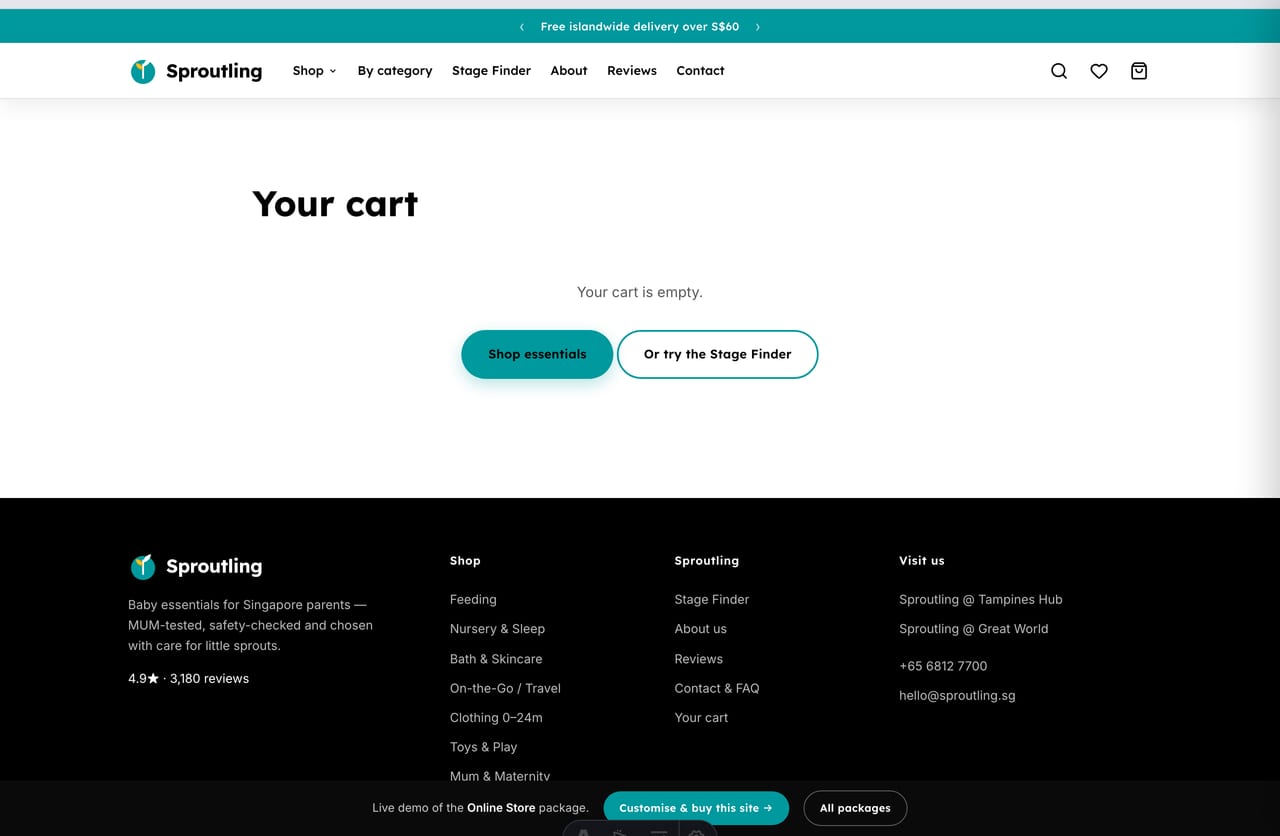Screen dimensions: 1280x836
Task: Click the Visit us footer heading
Action: [x=922, y=561]
